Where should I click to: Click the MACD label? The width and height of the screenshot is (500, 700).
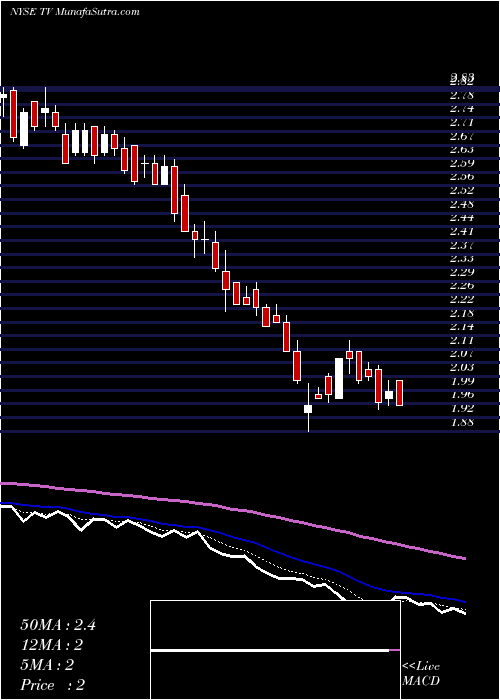(421, 681)
